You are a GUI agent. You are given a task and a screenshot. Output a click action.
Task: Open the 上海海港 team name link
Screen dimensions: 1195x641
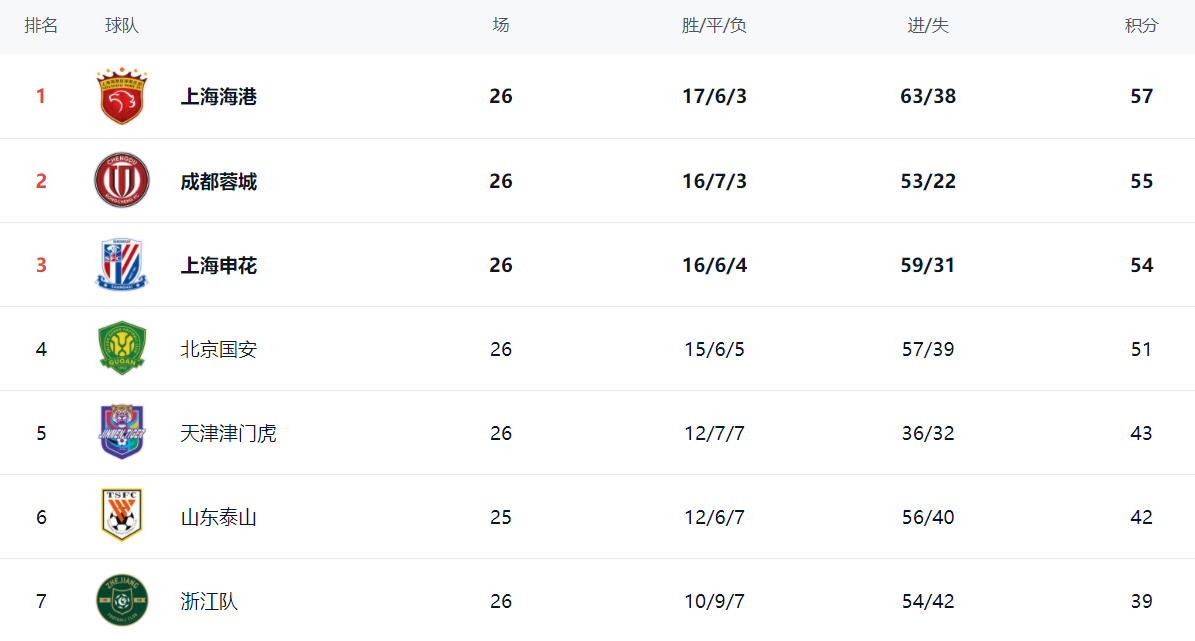[x=218, y=97]
